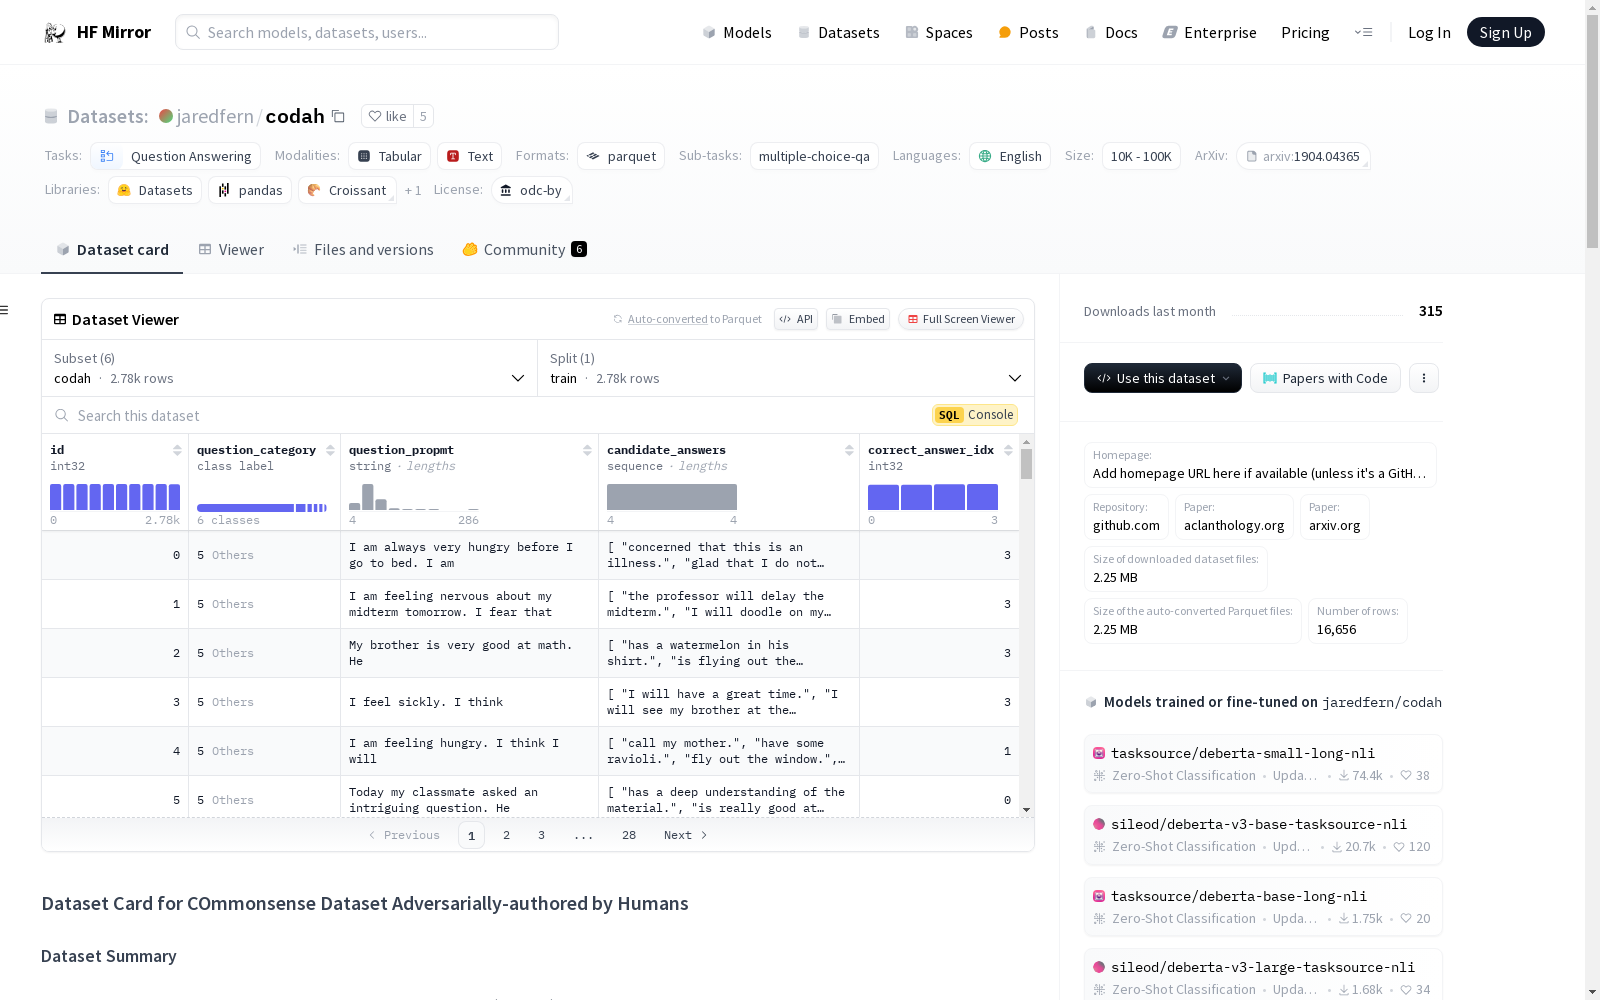Open the navigation more-menu icon
Screen dimensions: 1600x1000
pyautogui.click(x=1363, y=32)
